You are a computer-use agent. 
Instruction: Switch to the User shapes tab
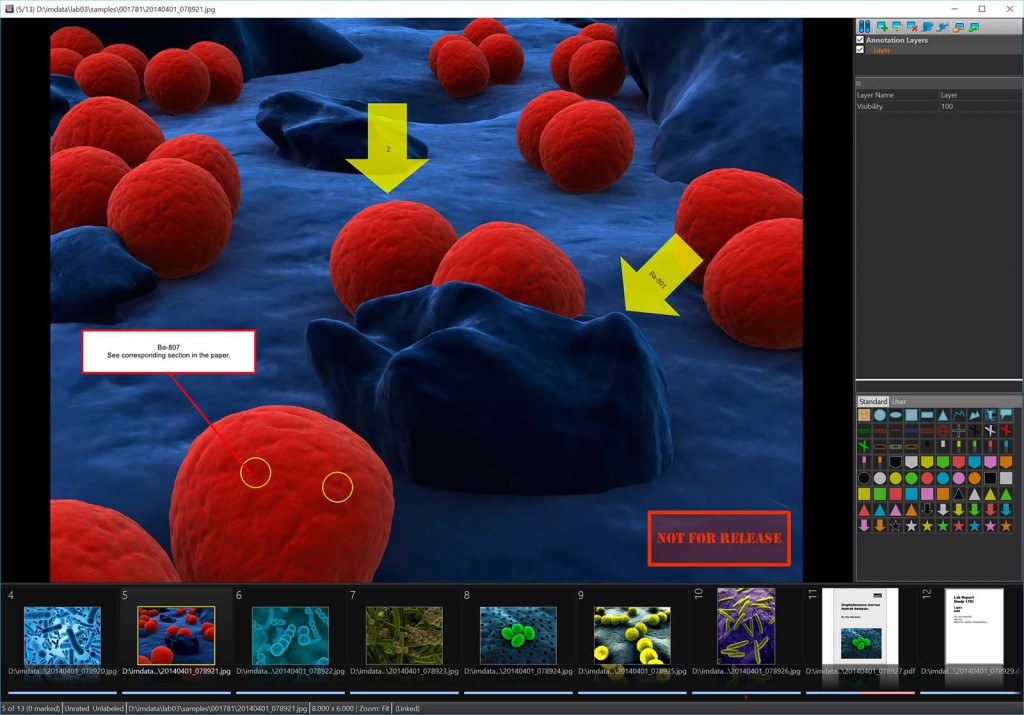click(x=898, y=402)
